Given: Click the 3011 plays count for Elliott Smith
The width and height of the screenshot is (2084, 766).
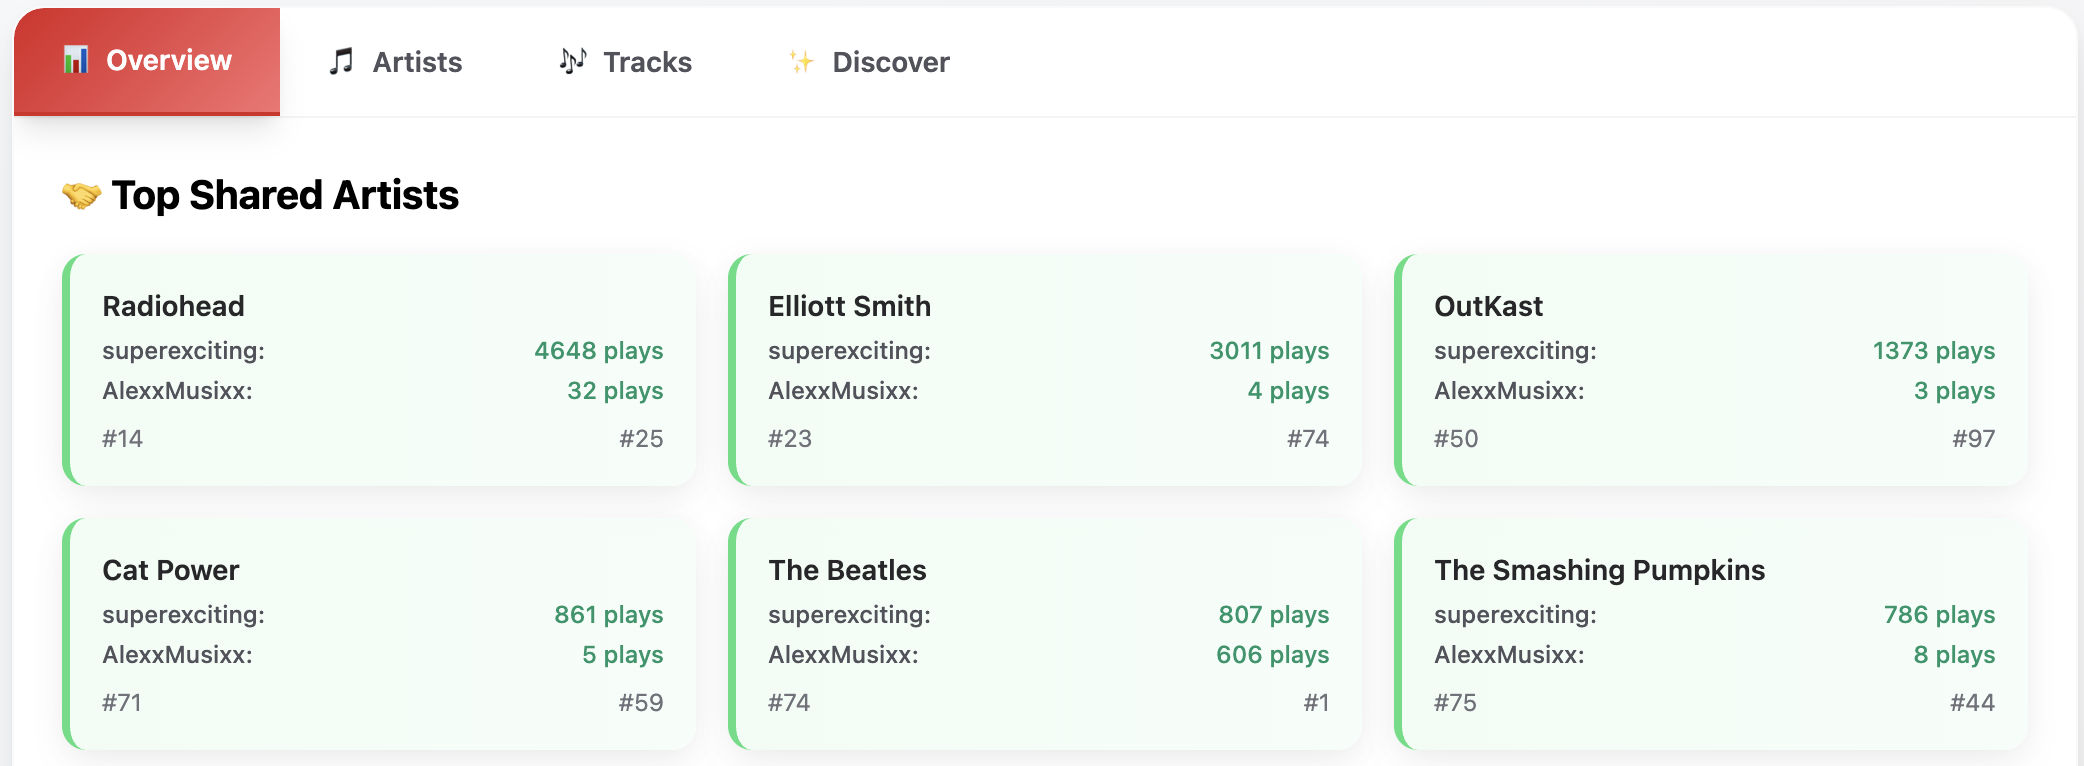Looking at the screenshot, I should coord(1269,351).
